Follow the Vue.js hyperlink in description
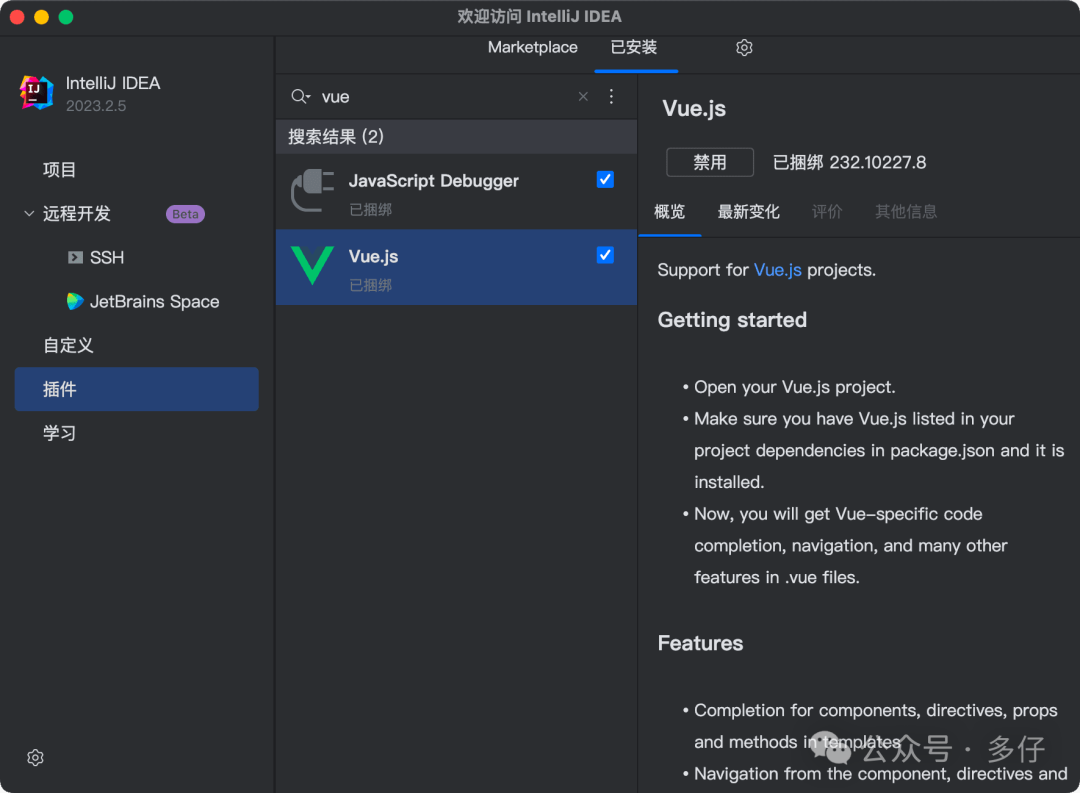 click(777, 270)
